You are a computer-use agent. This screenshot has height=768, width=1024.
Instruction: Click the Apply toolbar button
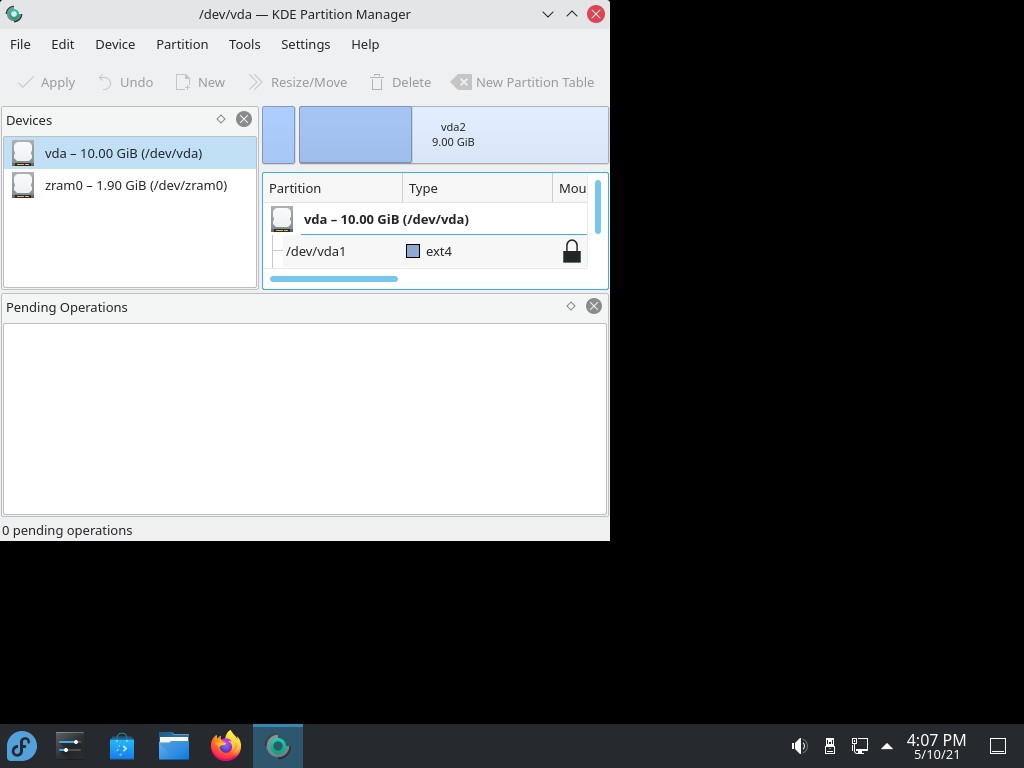pos(46,82)
